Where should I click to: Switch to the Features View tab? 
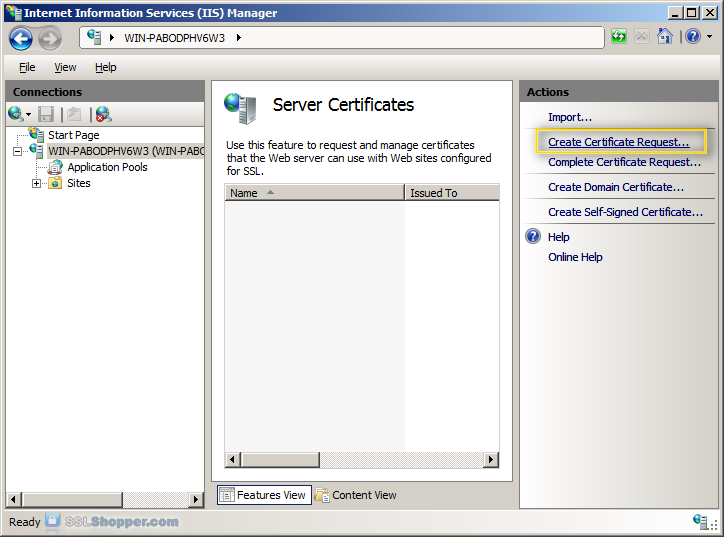pyautogui.click(x=264, y=495)
